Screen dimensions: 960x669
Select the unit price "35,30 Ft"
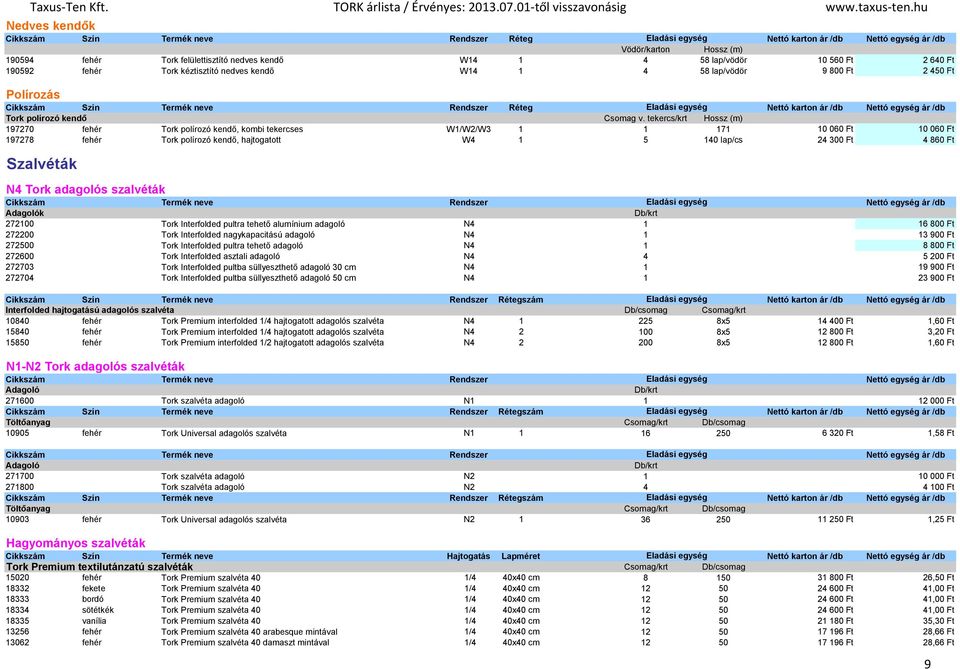pos(939,621)
